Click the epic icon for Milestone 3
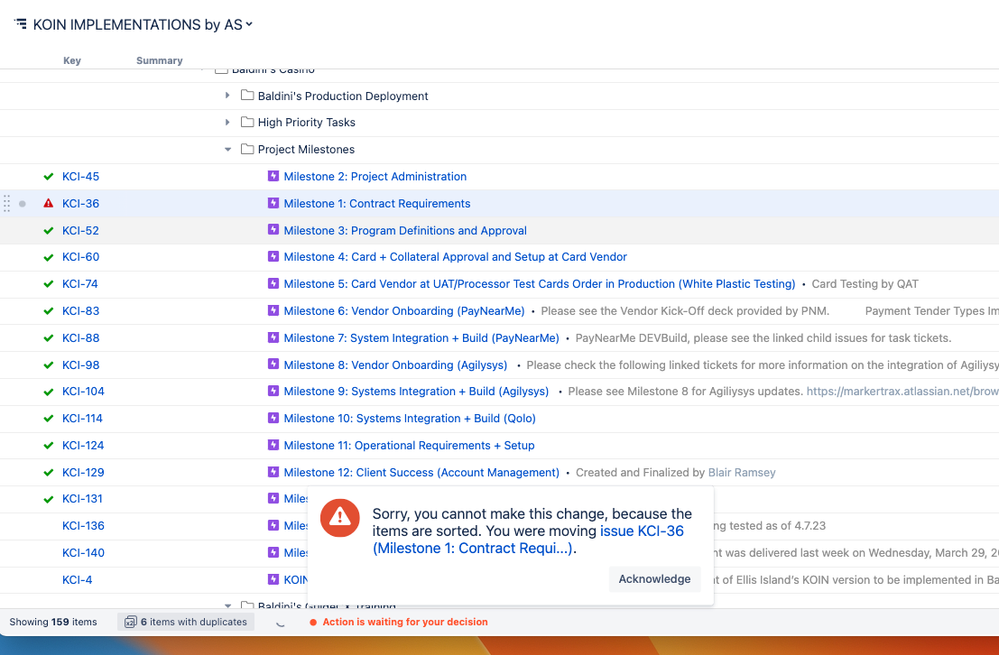 point(273,229)
